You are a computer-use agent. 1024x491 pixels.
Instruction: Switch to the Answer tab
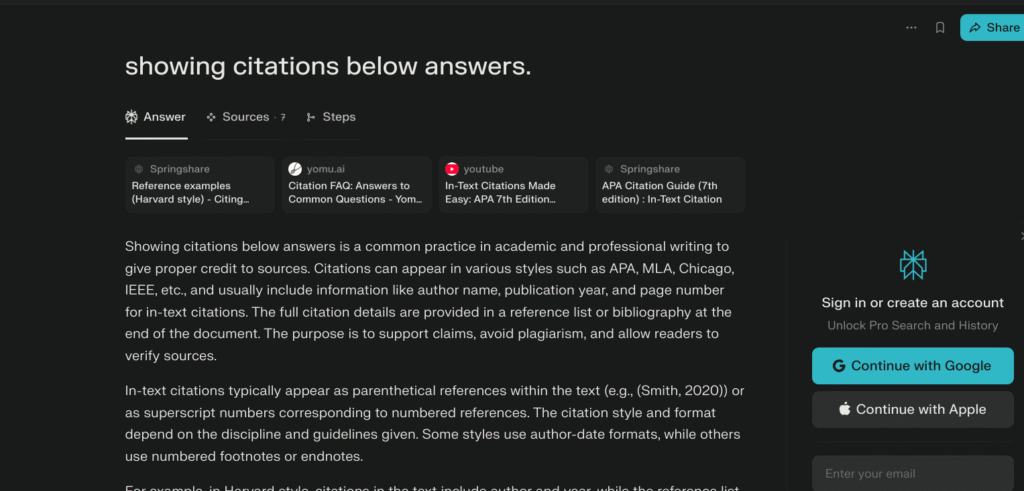(155, 117)
